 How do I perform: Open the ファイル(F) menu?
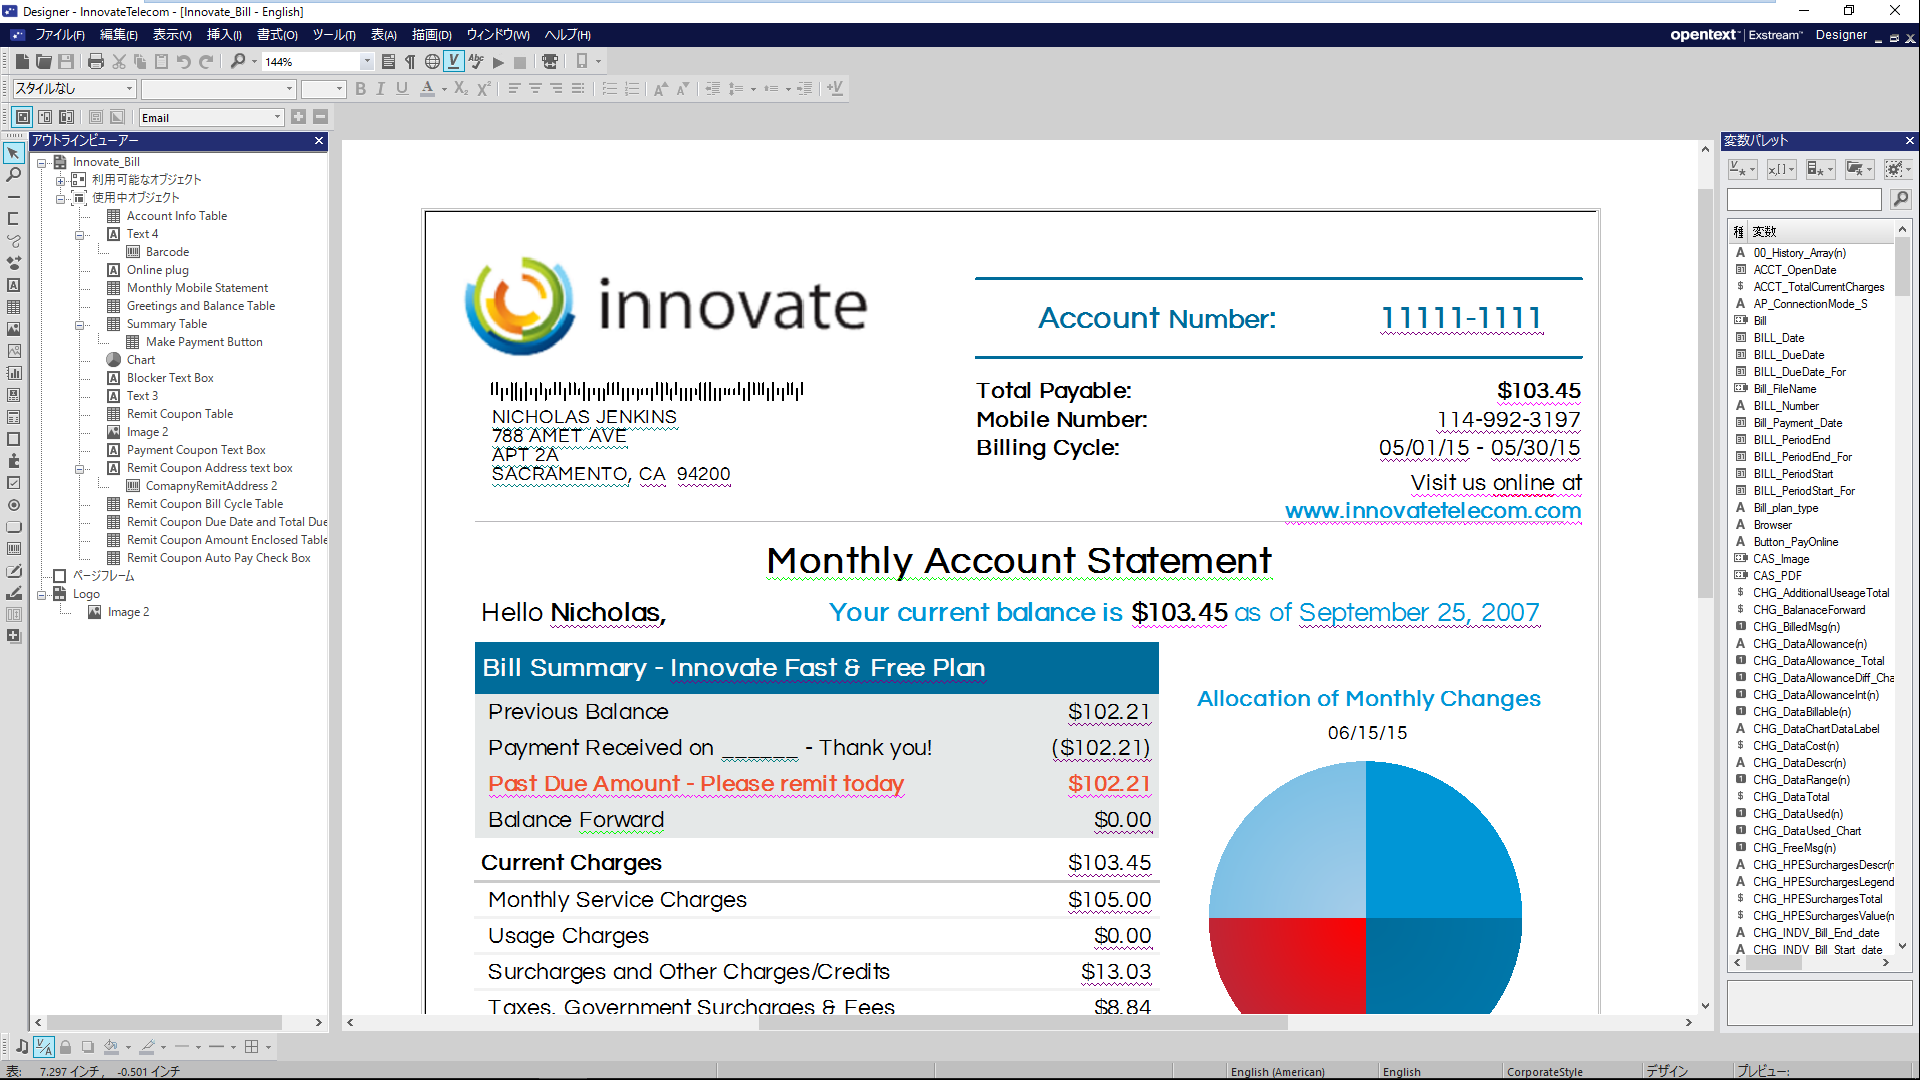[60, 35]
